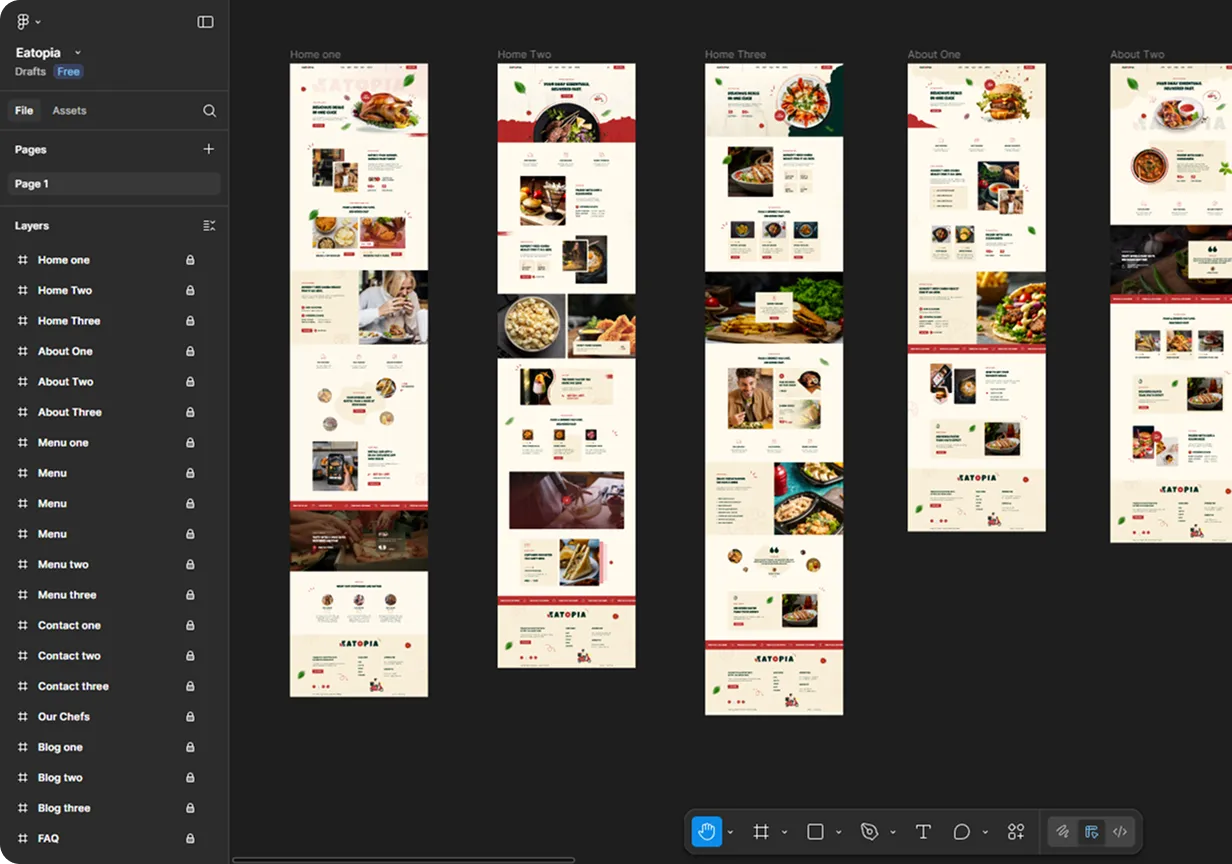Toggle lock on Contact two layer
Screen dimensions: 1232x864
[190, 656]
